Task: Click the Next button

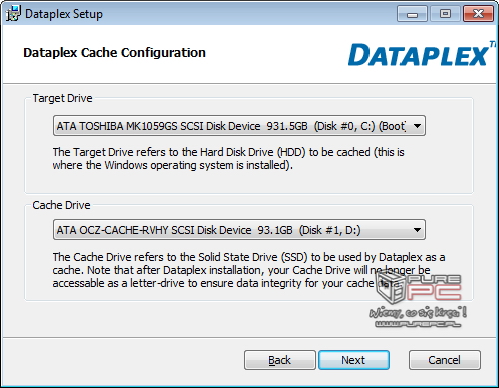Action: click(x=354, y=360)
